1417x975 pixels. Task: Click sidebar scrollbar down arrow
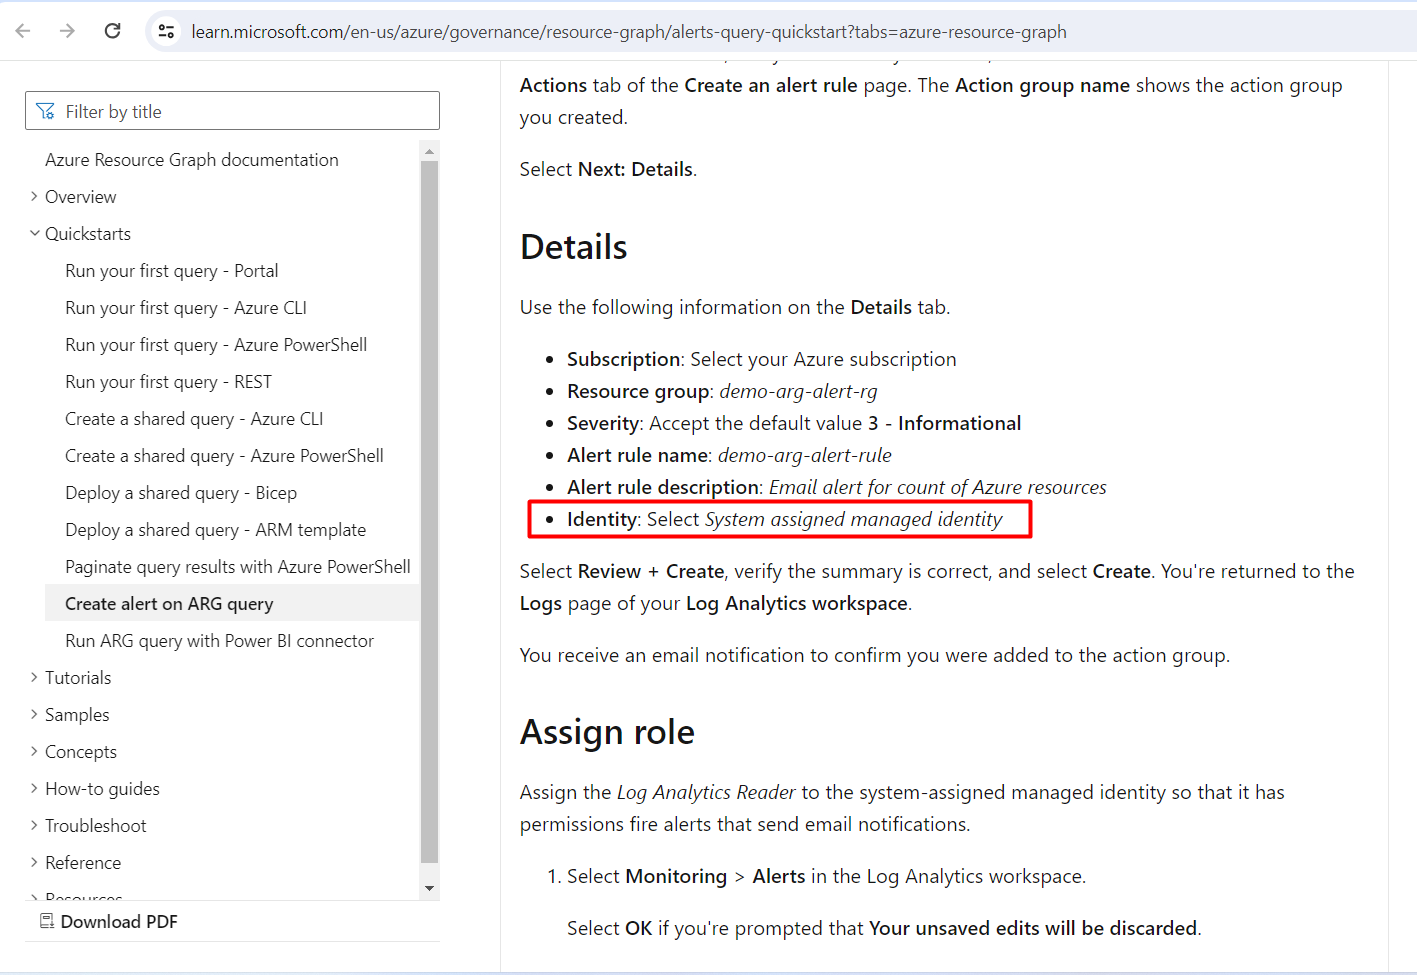coord(429,888)
